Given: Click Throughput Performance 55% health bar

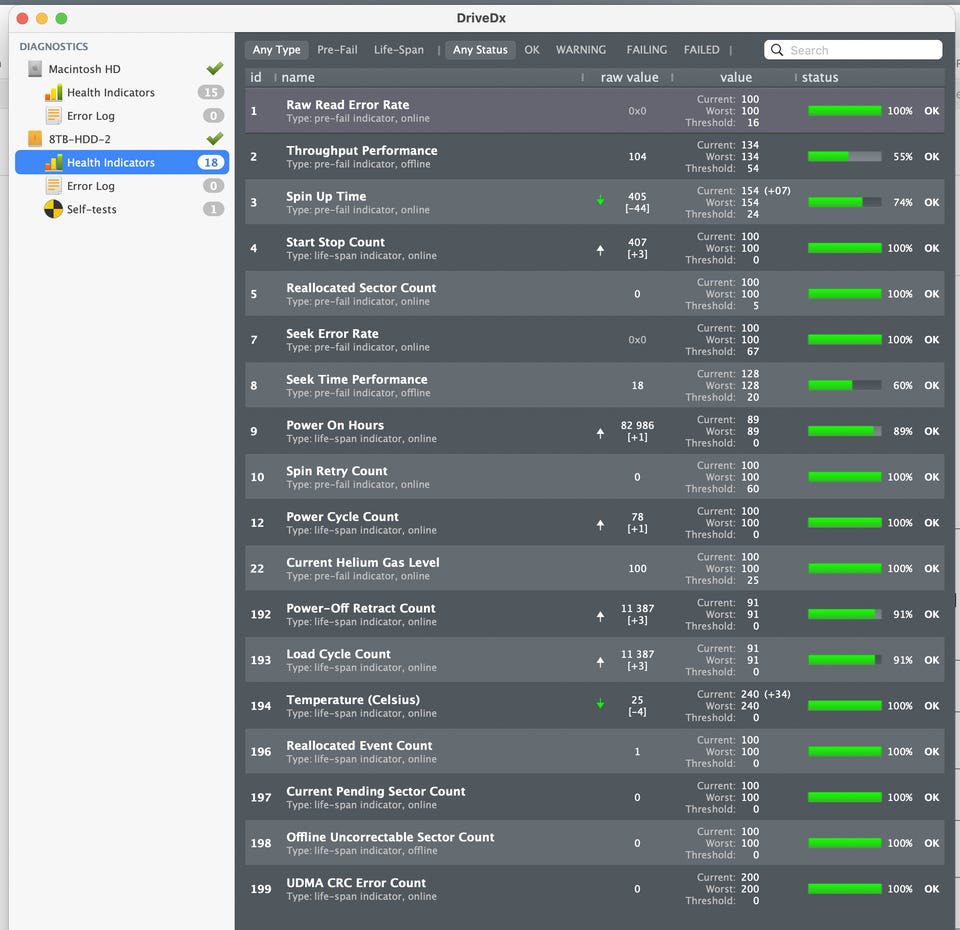Looking at the screenshot, I should 844,157.
